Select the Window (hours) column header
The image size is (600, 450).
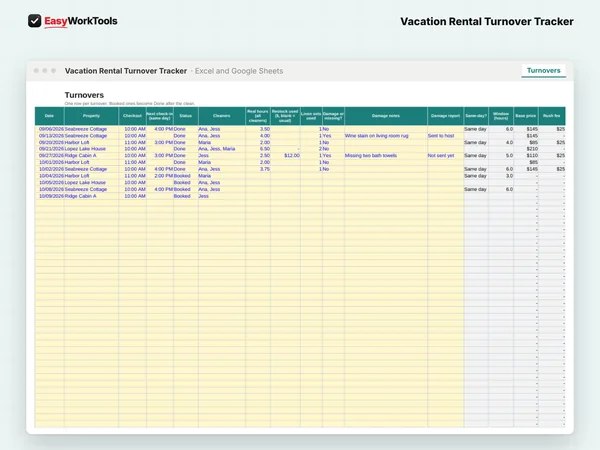[x=501, y=116]
